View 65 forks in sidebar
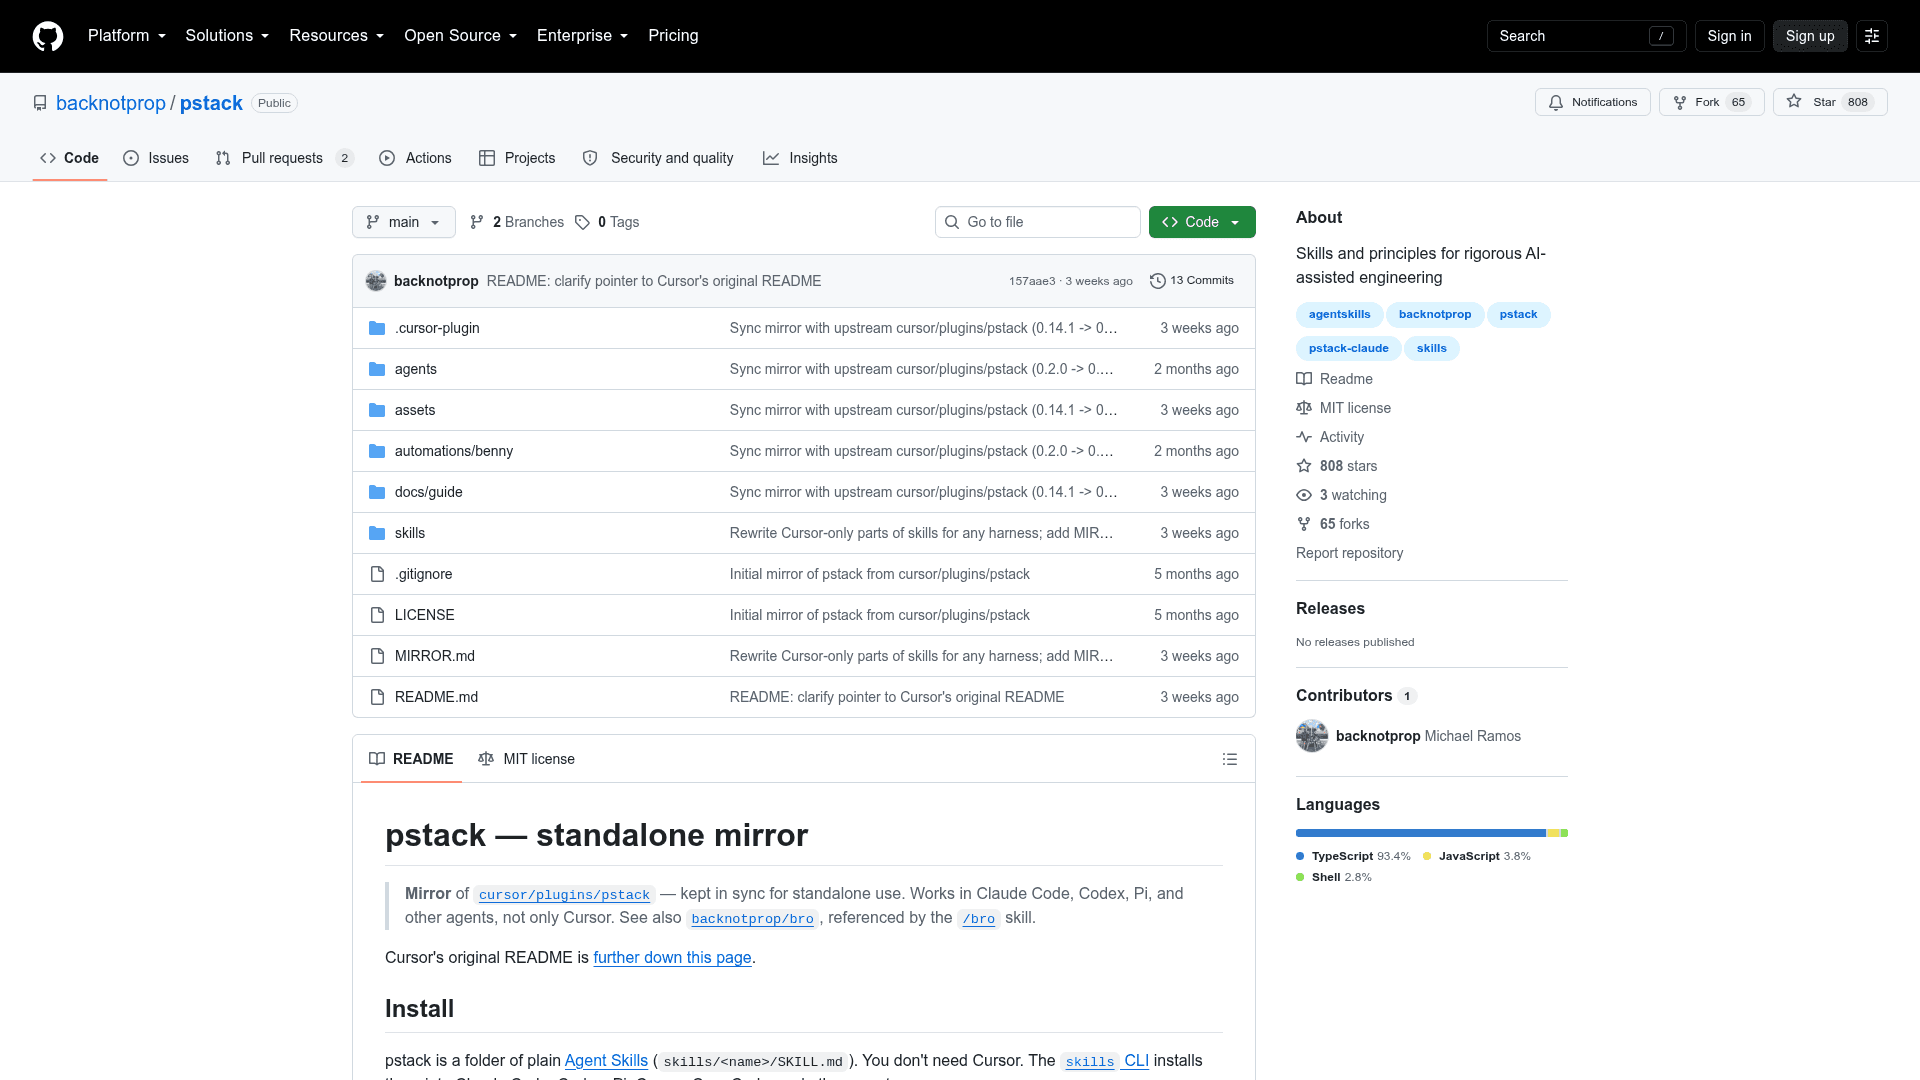 point(1333,524)
